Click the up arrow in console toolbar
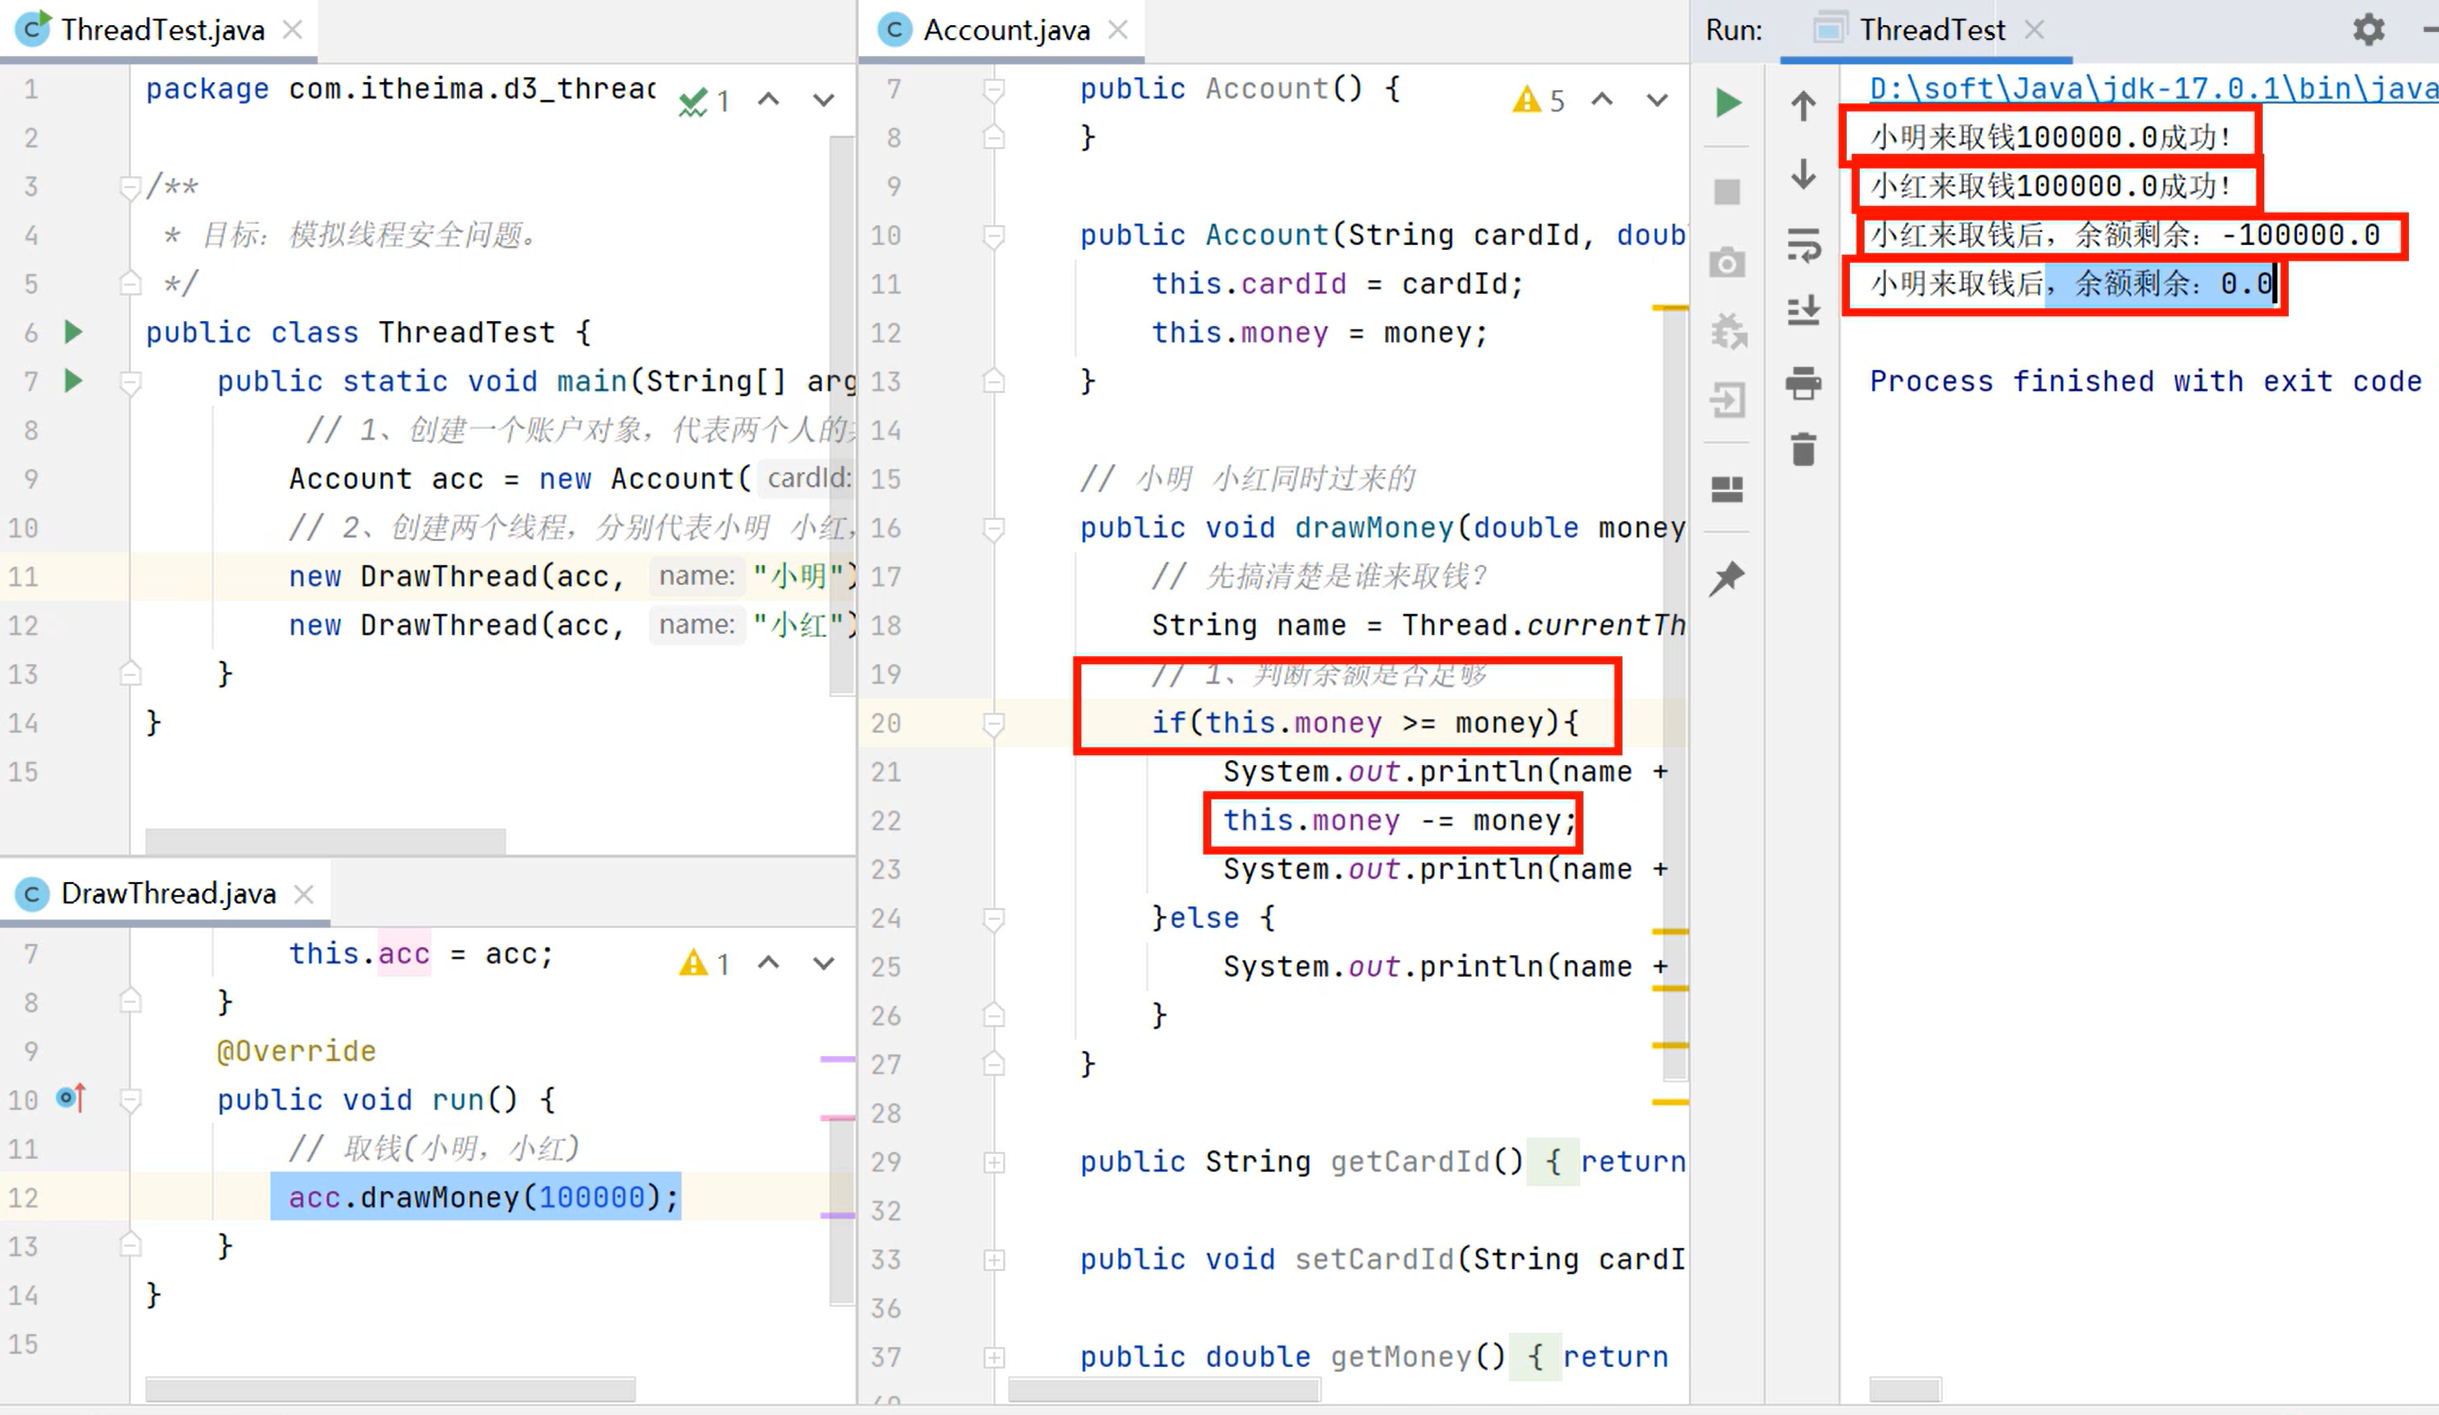Viewport: 2439px width, 1415px height. tap(1803, 105)
